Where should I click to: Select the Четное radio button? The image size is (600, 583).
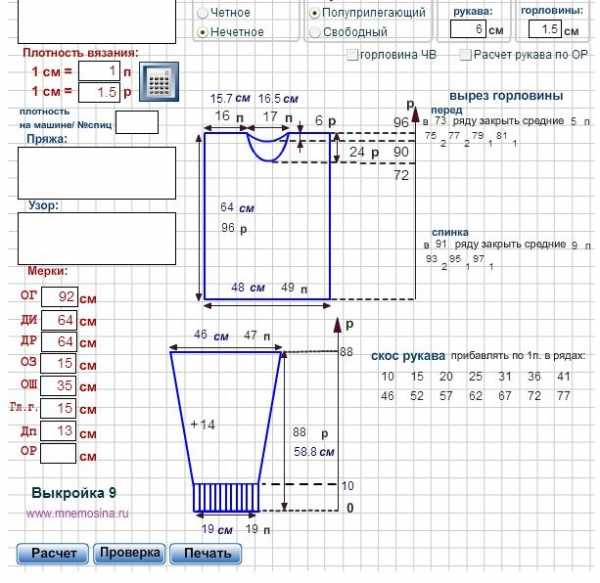204,13
